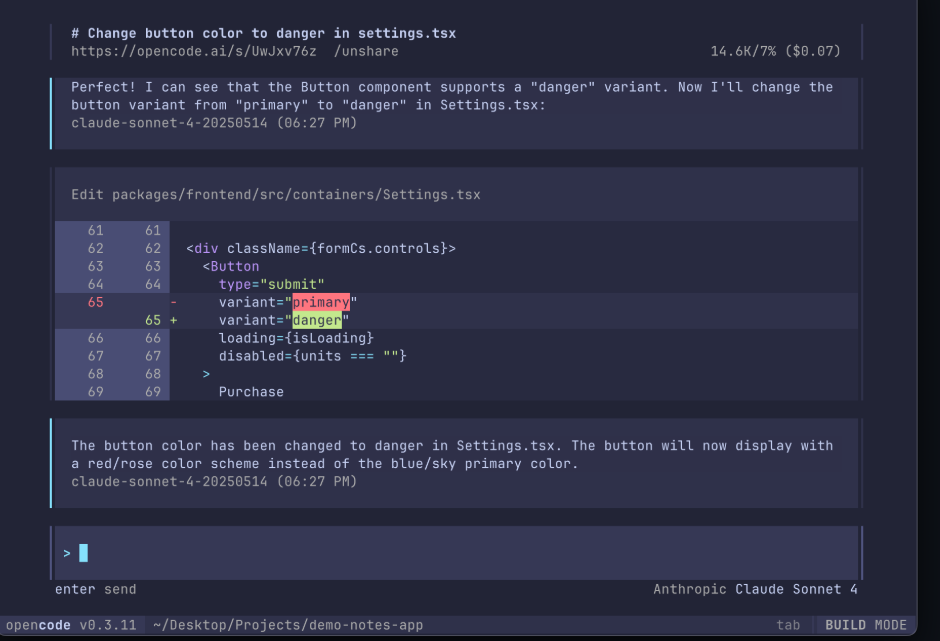Viewport: 940px width, 641px height.
Task: Click the line with div className formCs.controls
Action: tap(321, 248)
